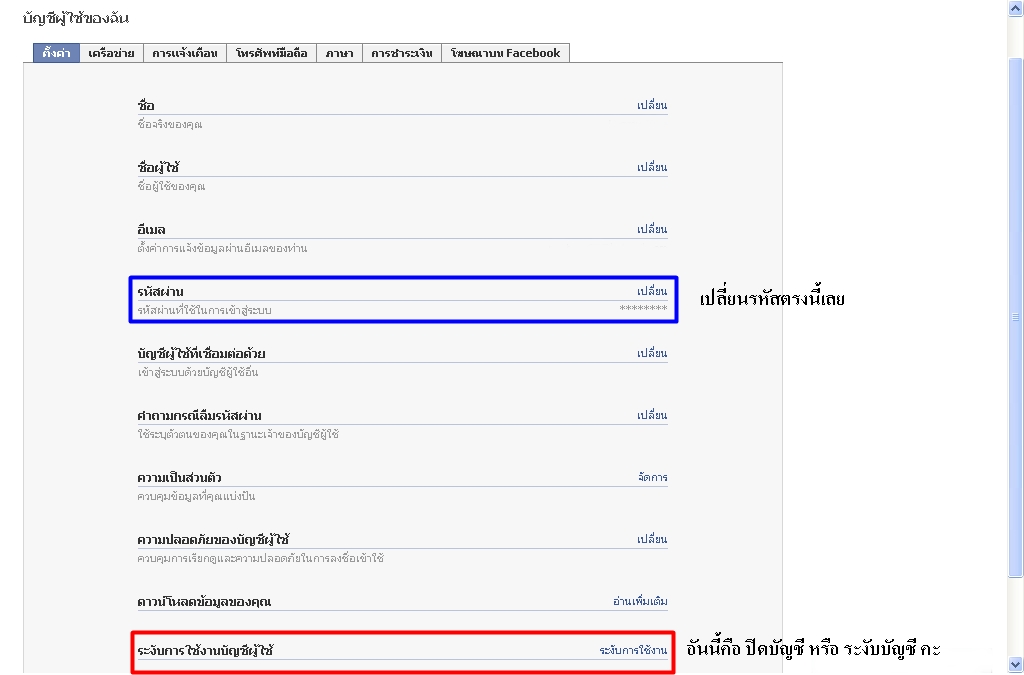Click เปลี่ยน for ชื่อผู้ใช้ (Username)
The height and width of the screenshot is (675, 1024).
(652, 168)
